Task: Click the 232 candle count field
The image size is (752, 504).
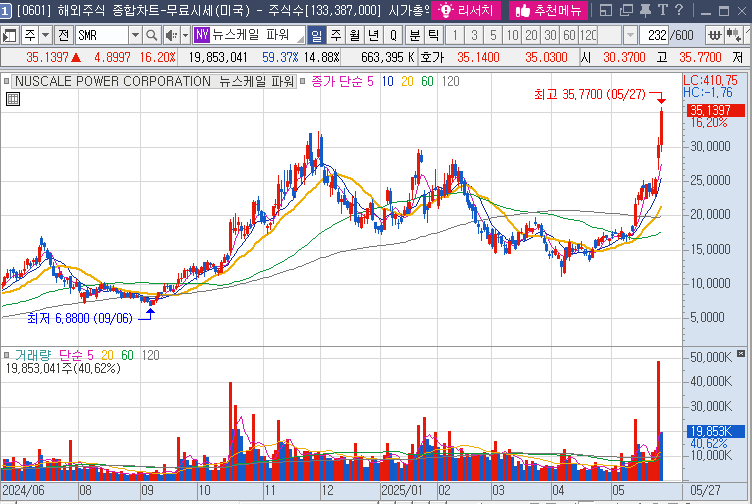Action: (x=654, y=35)
